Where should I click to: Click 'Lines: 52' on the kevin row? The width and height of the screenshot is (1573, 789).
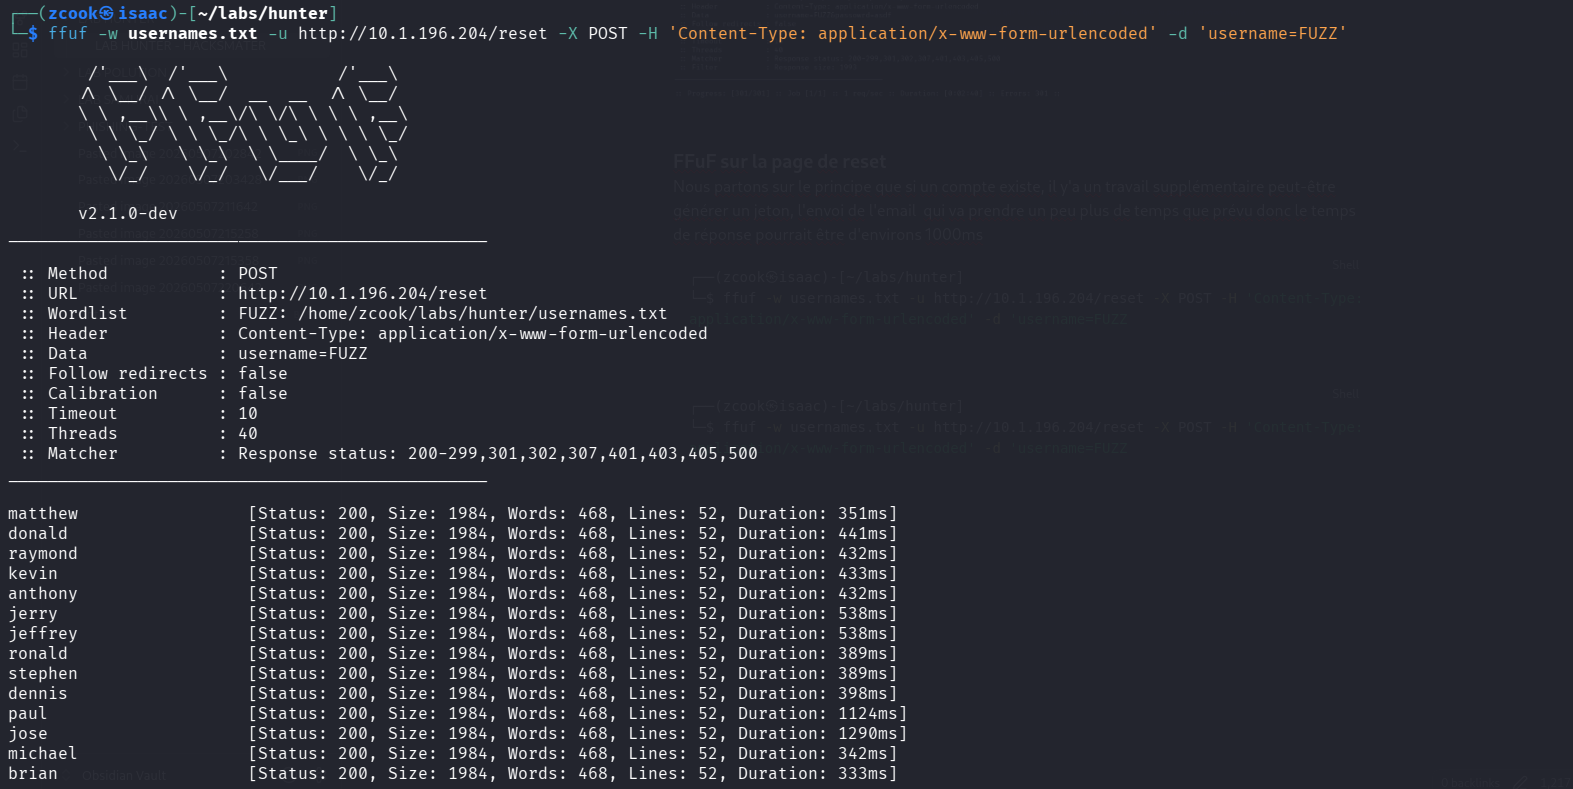coord(673,574)
